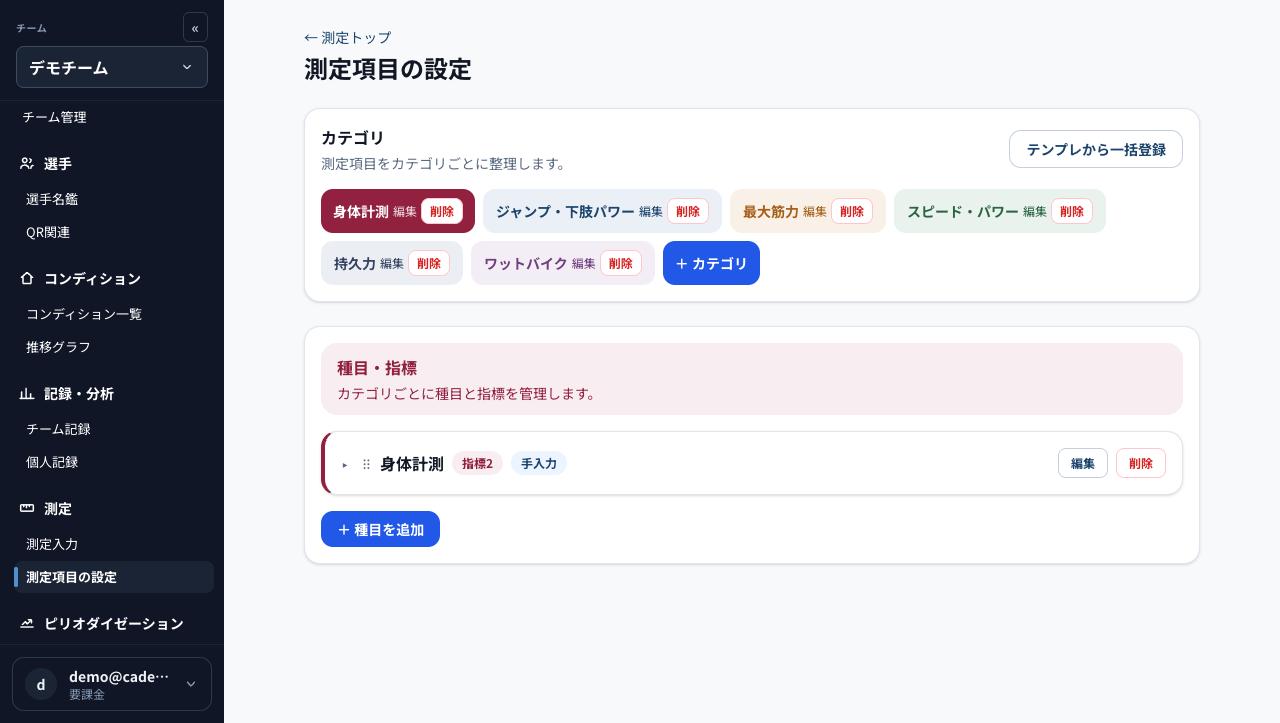Click the 測定 ruler icon in the sidebar
1280x723 pixels.
point(27,508)
